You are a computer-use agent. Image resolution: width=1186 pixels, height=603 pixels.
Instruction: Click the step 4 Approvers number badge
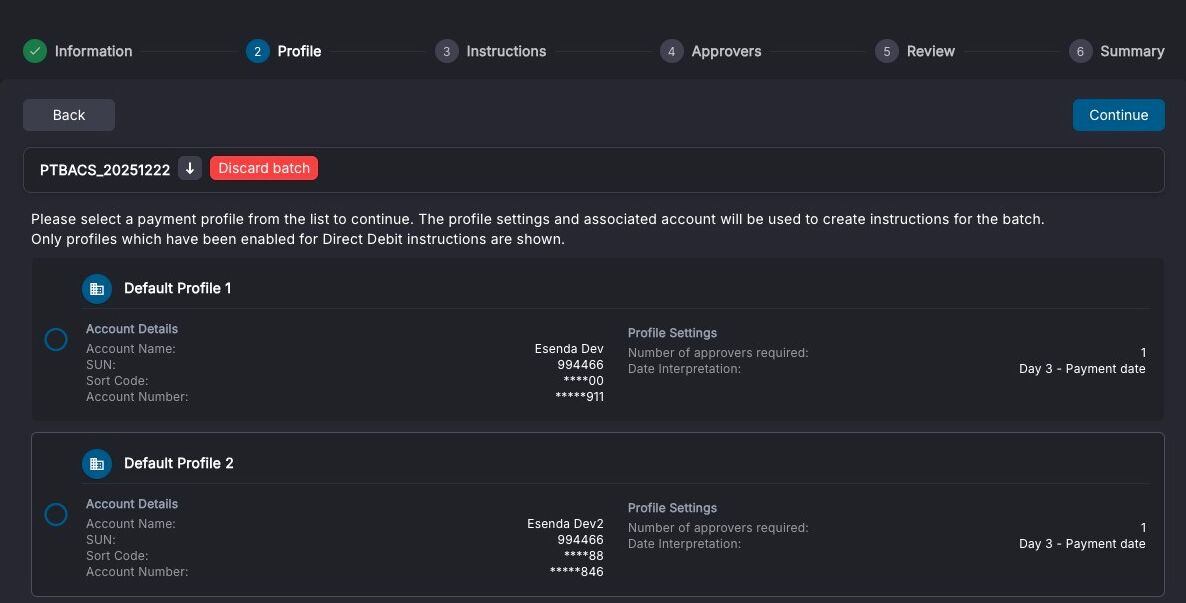point(672,51)
